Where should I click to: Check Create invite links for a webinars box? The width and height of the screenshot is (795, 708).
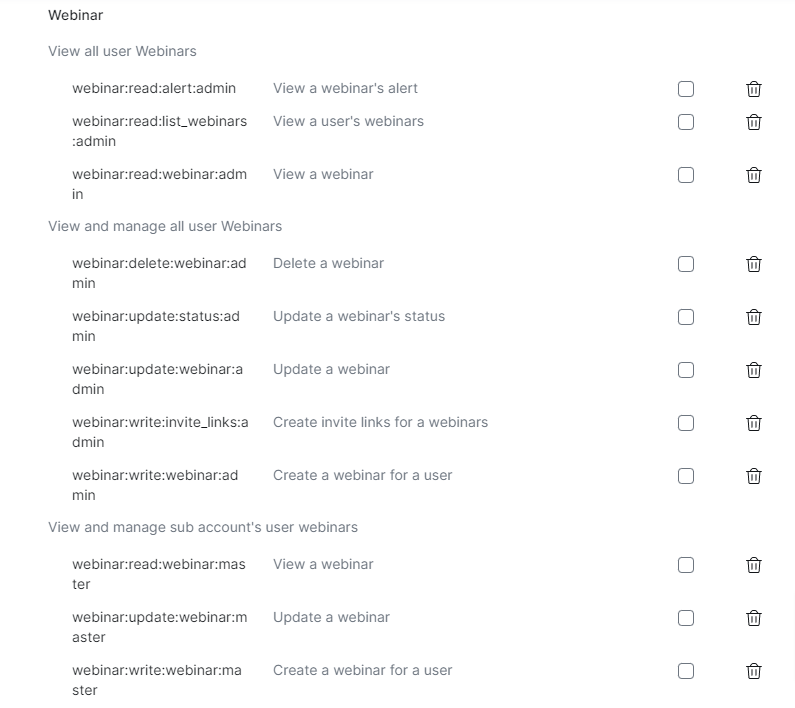(686, 423)
